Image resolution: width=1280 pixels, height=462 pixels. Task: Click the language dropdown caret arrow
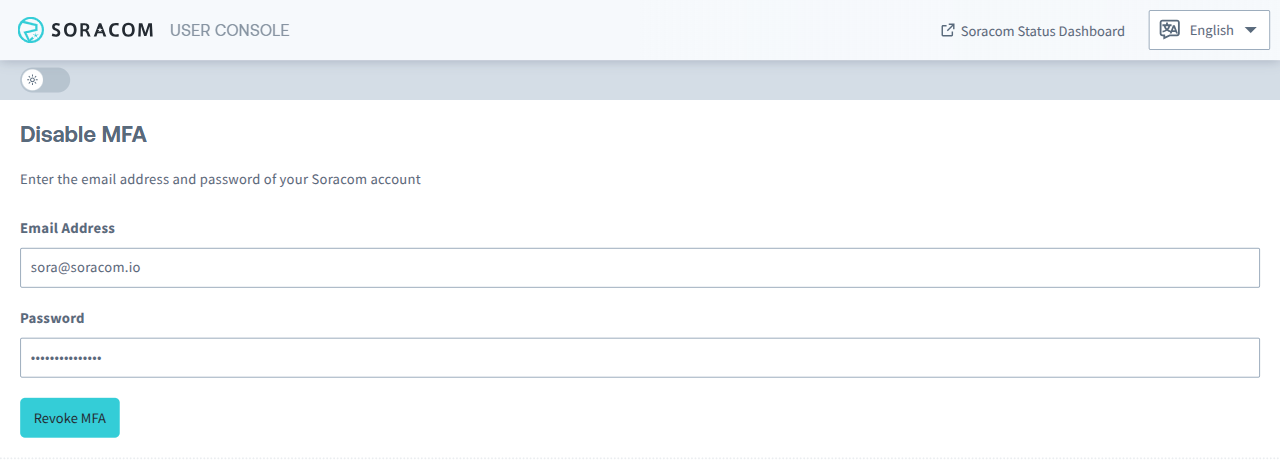click(1250, 30)
